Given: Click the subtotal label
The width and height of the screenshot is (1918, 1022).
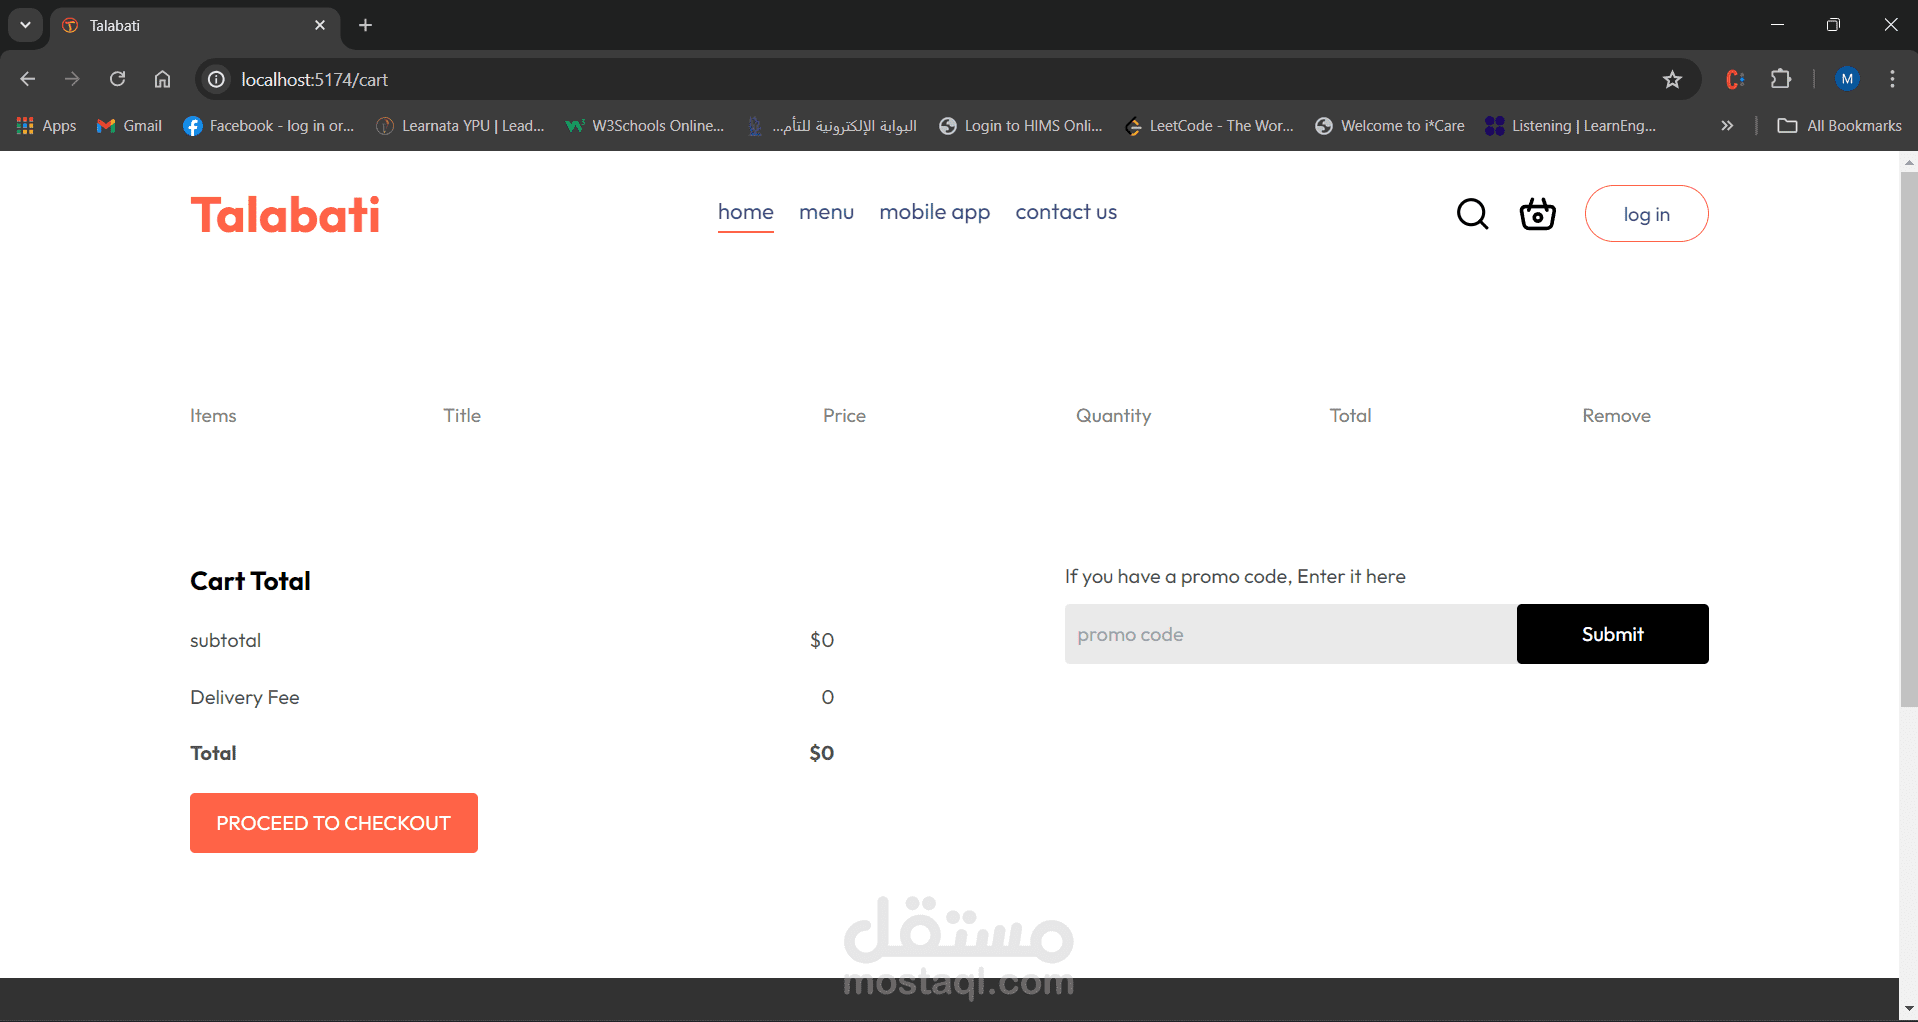Looking at the screenshot, I should pos(225,640).
